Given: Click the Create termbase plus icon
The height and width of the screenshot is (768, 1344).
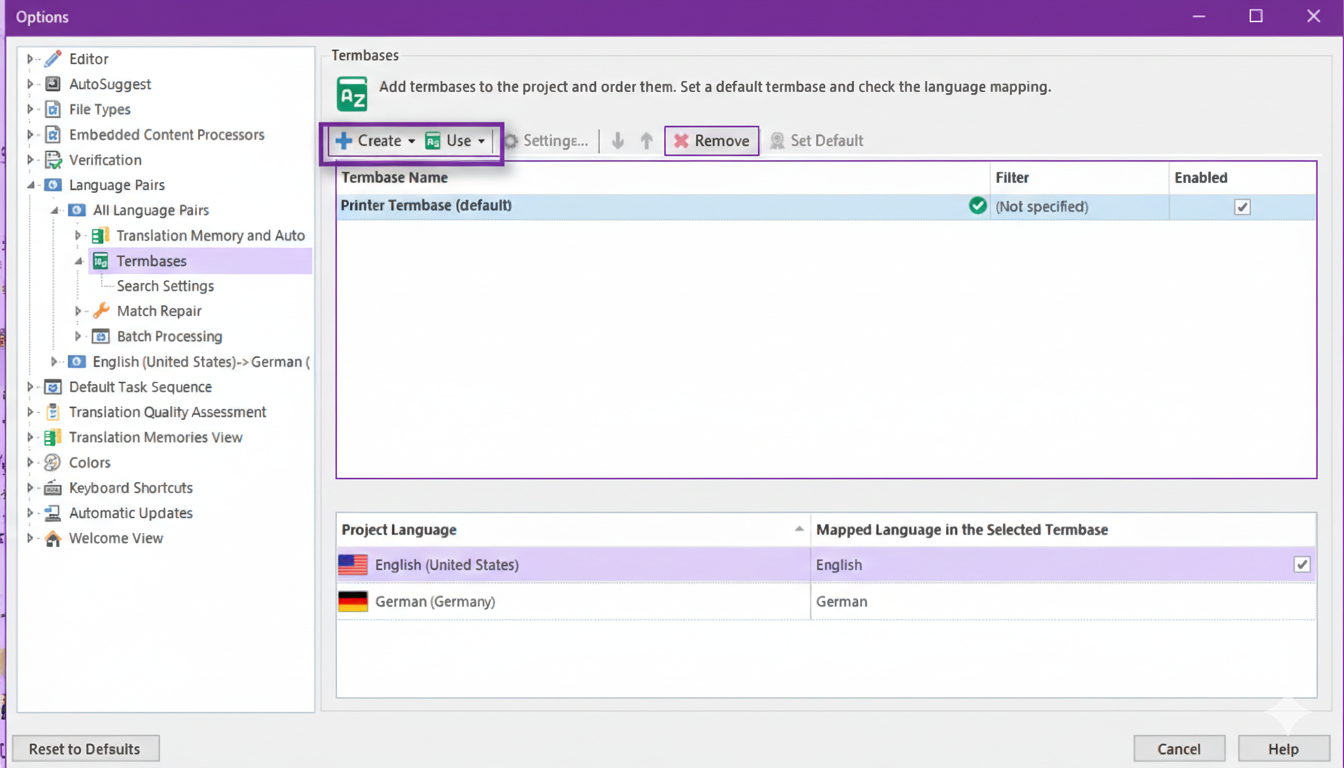Looking at the screenshot, I should (344, 141).
